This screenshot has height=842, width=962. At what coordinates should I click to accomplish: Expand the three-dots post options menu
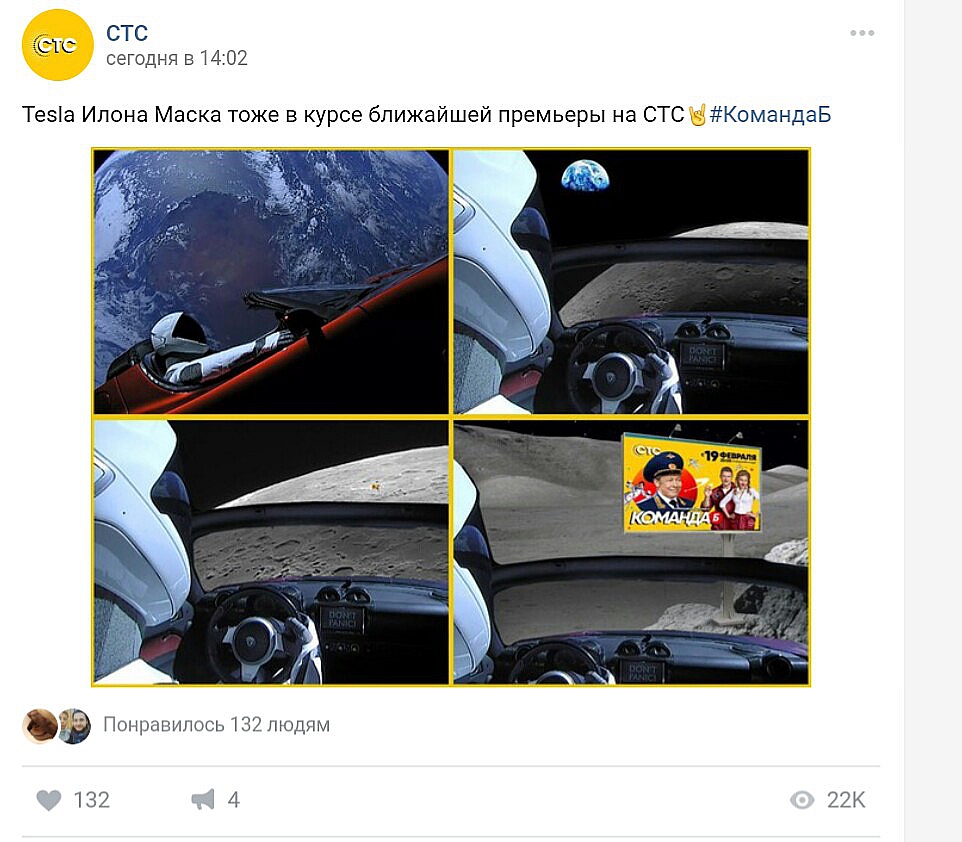[x=862, y=33]
